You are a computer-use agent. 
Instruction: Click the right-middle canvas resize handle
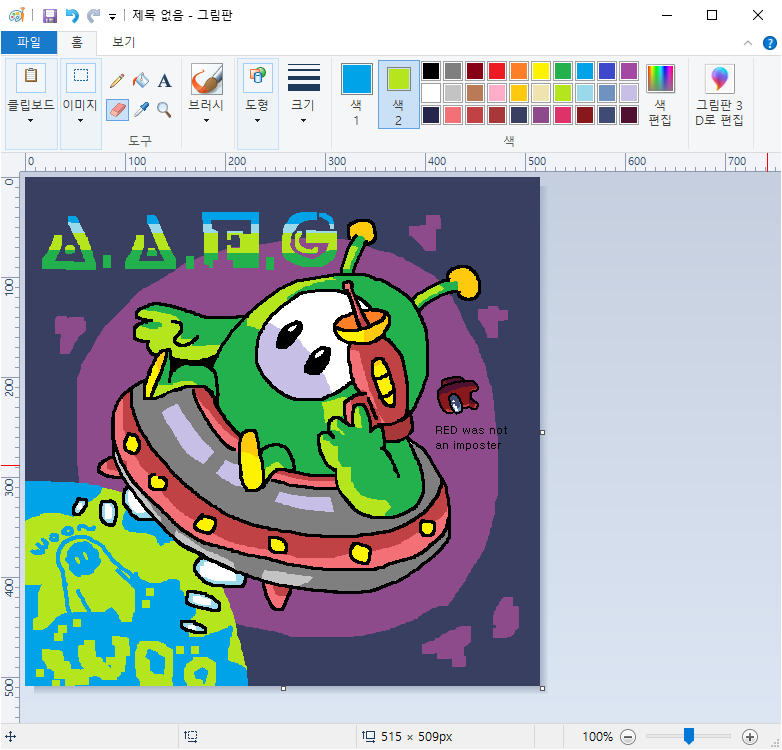pos(543,432)
